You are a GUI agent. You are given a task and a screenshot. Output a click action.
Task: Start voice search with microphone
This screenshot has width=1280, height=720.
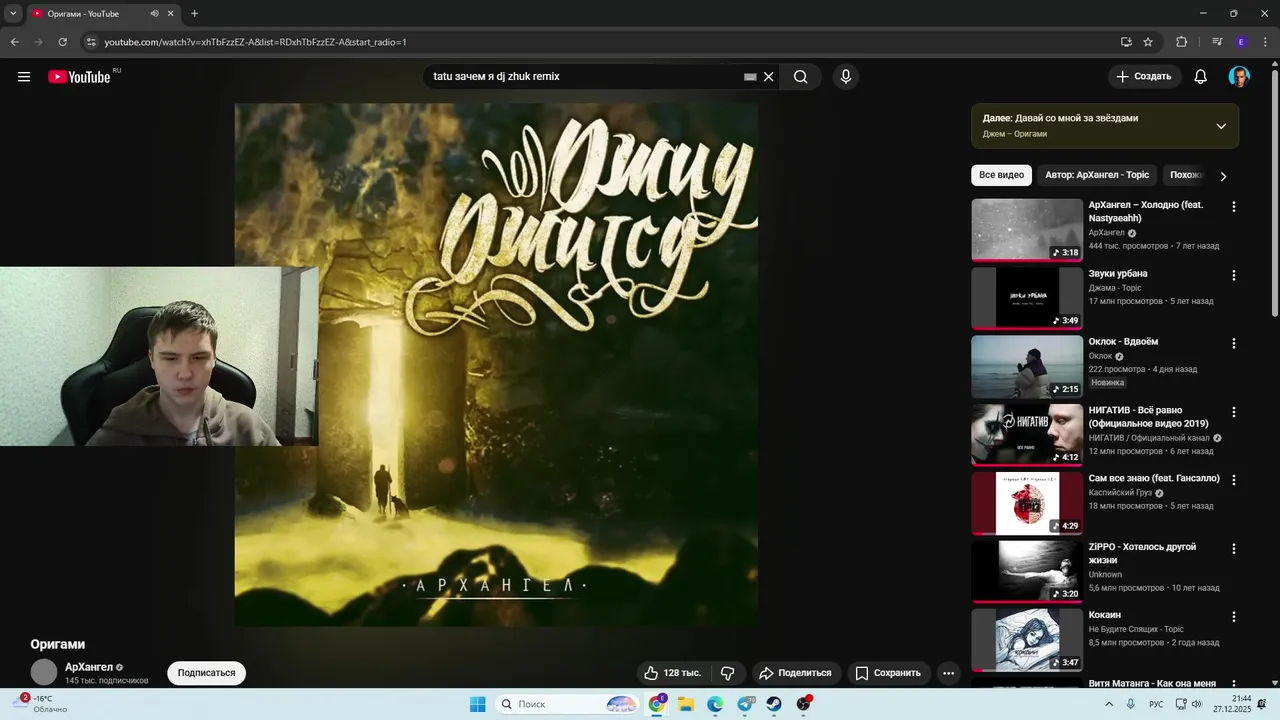(x=846, y=77)
